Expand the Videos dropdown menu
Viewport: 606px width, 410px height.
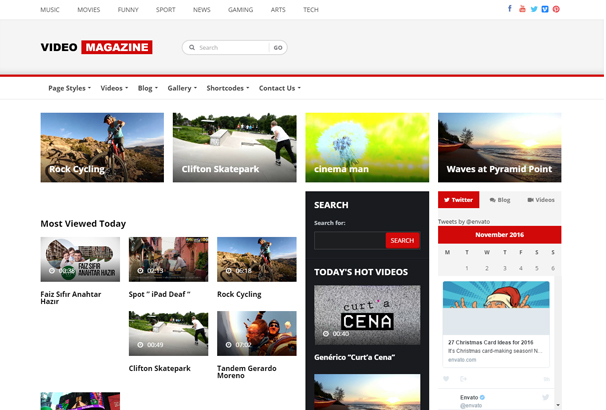(114, 88)
